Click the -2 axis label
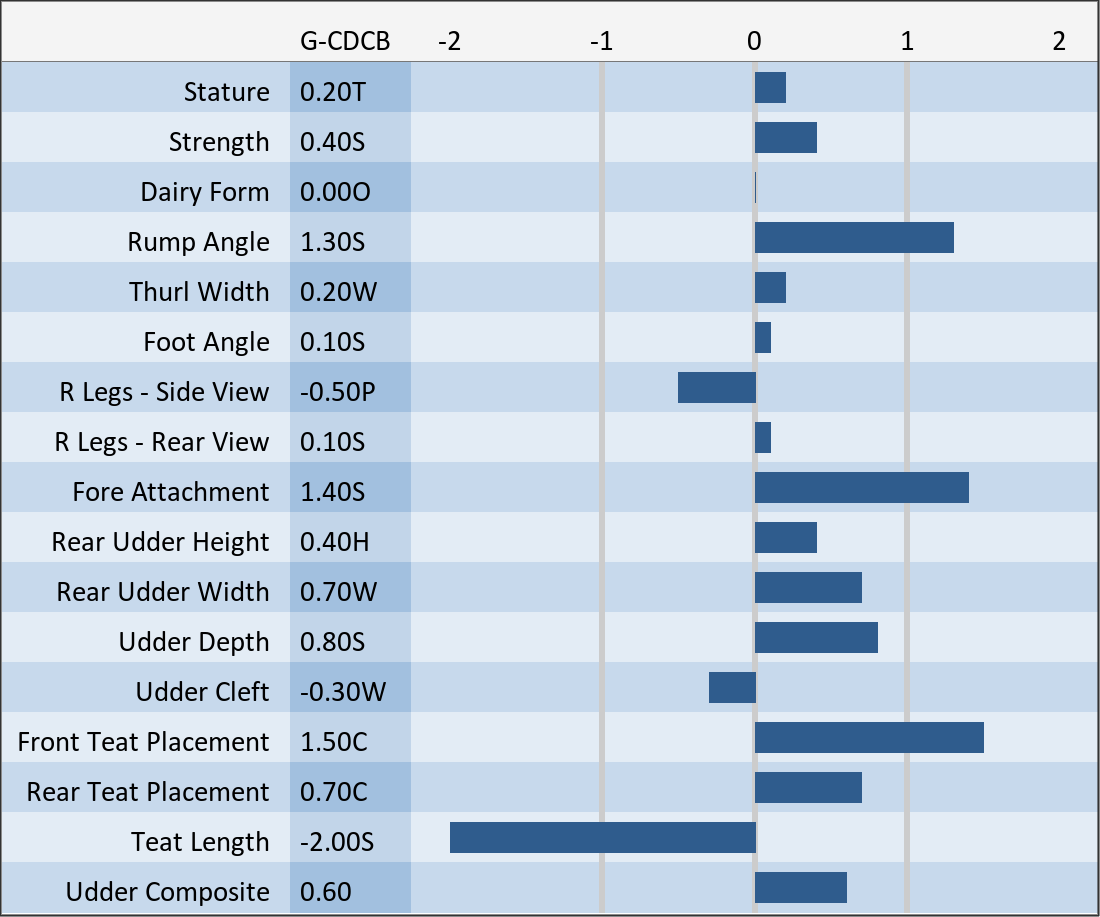 click(449, 41)
